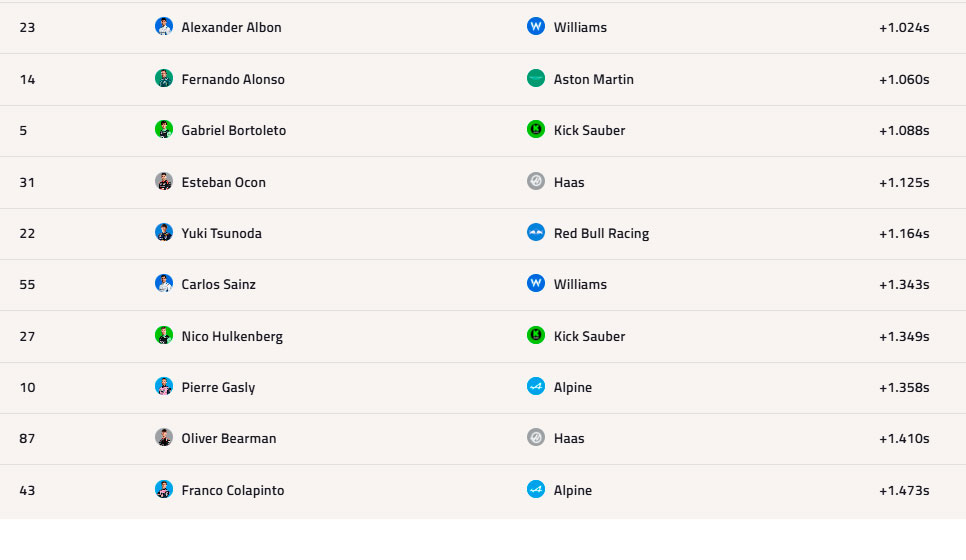Screen dimensions: 966x560
Task: Click the Aston Martin team logo
Action: point(536,79)
